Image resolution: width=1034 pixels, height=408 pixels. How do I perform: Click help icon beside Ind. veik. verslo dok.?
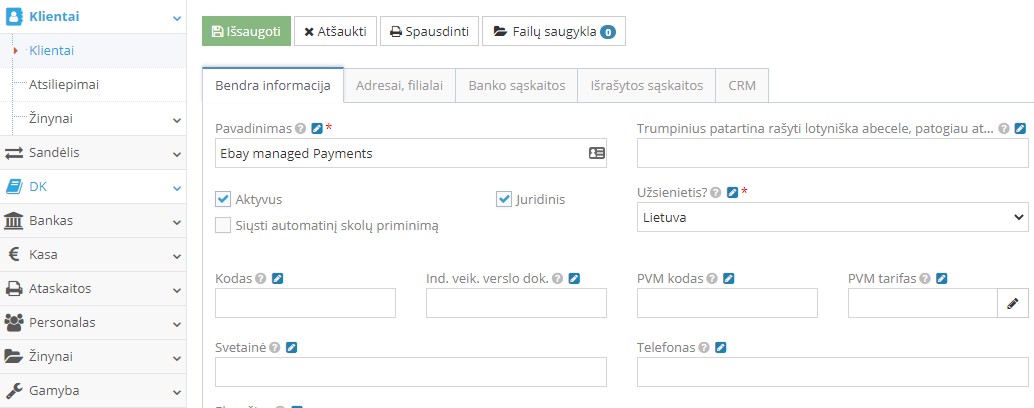(x=558, y=278)
